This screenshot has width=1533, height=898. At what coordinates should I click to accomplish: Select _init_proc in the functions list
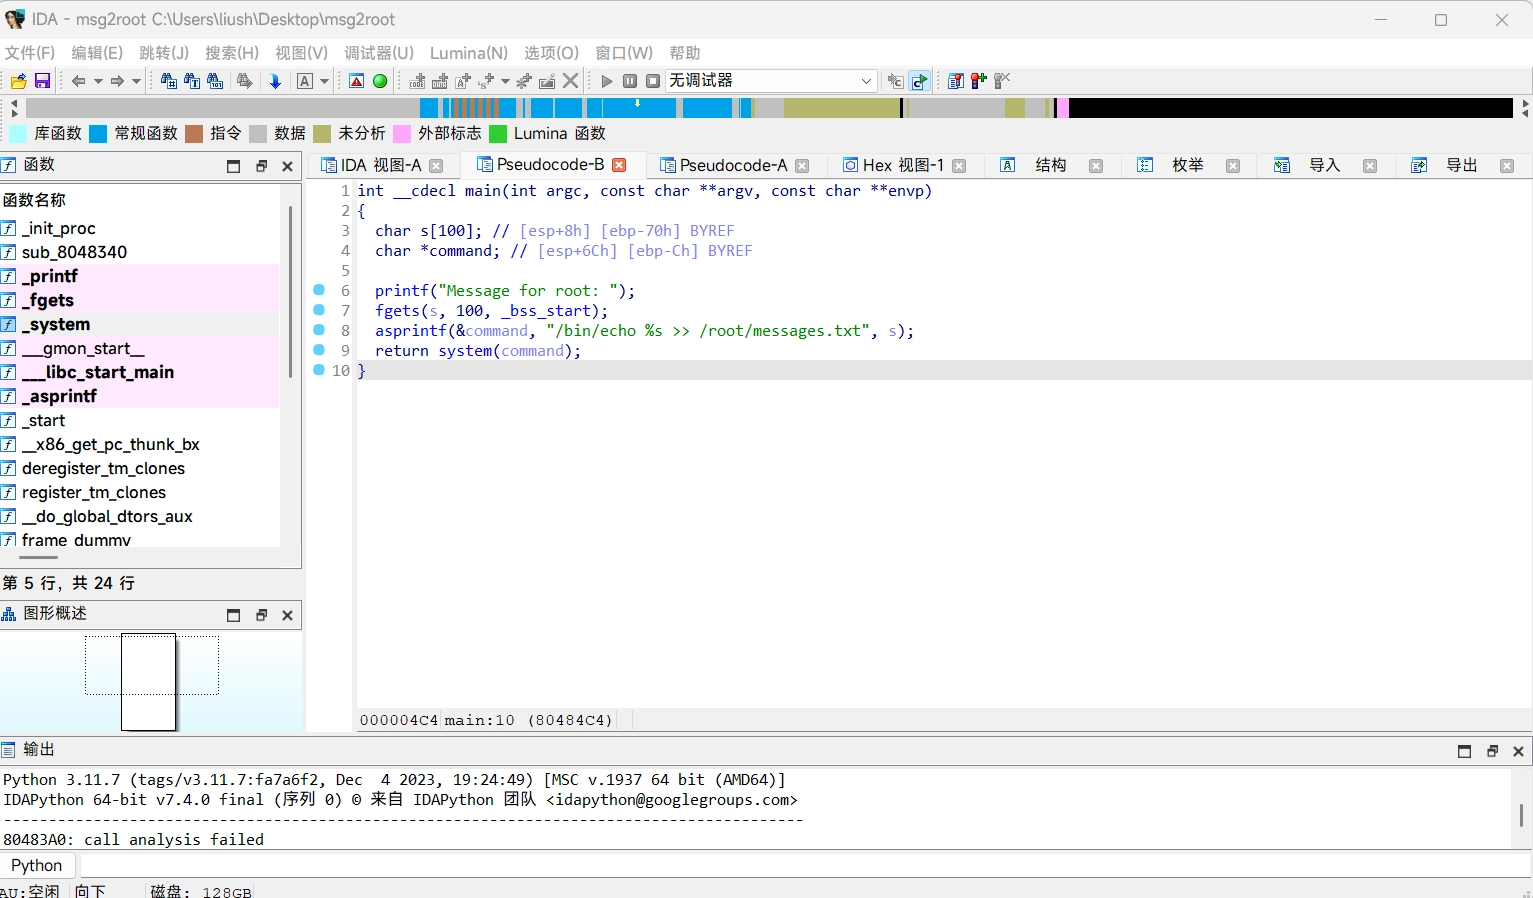[x=140, y=228]
